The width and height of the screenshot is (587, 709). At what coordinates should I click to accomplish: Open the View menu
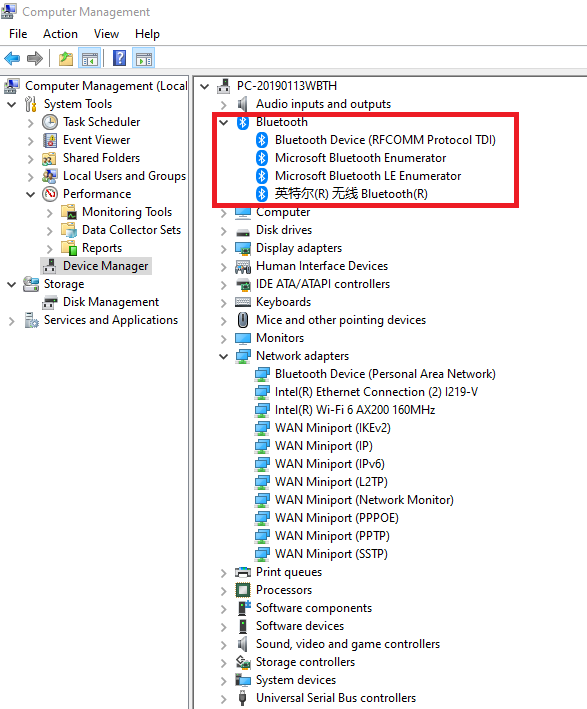point(106,34)
